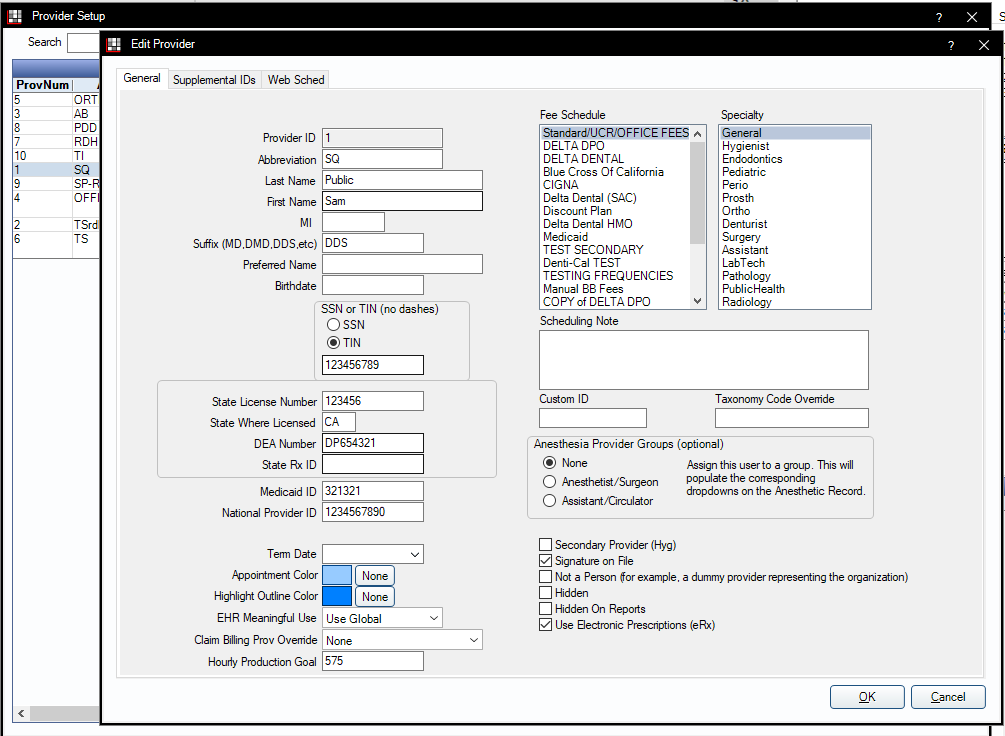1005x736 pixels.
Task: Pick the Highlight Outline Color swatch
Action: click(337, 596)
